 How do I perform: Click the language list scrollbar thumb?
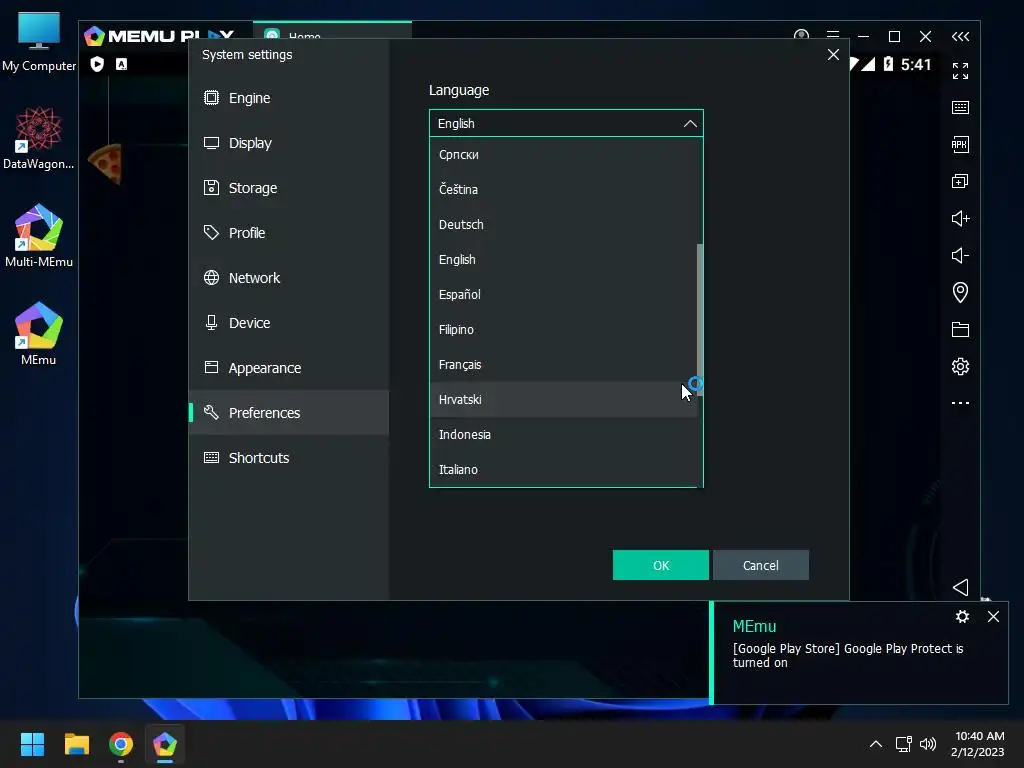700,319
